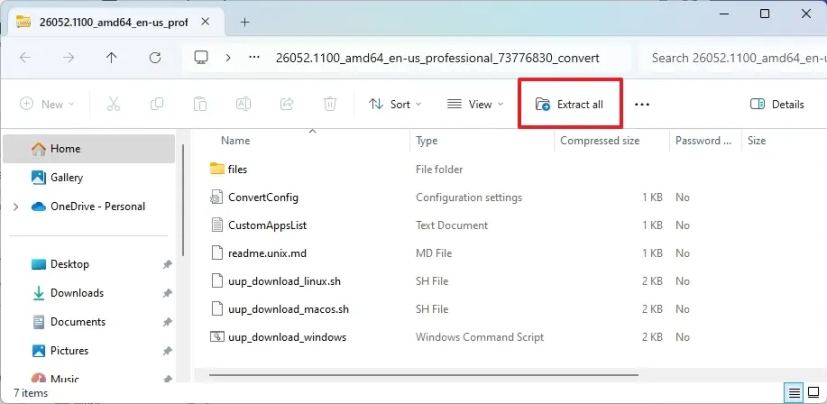This screenshot has width=827, height=404.
Task: Click the search box field
Action: coord(732,57)
